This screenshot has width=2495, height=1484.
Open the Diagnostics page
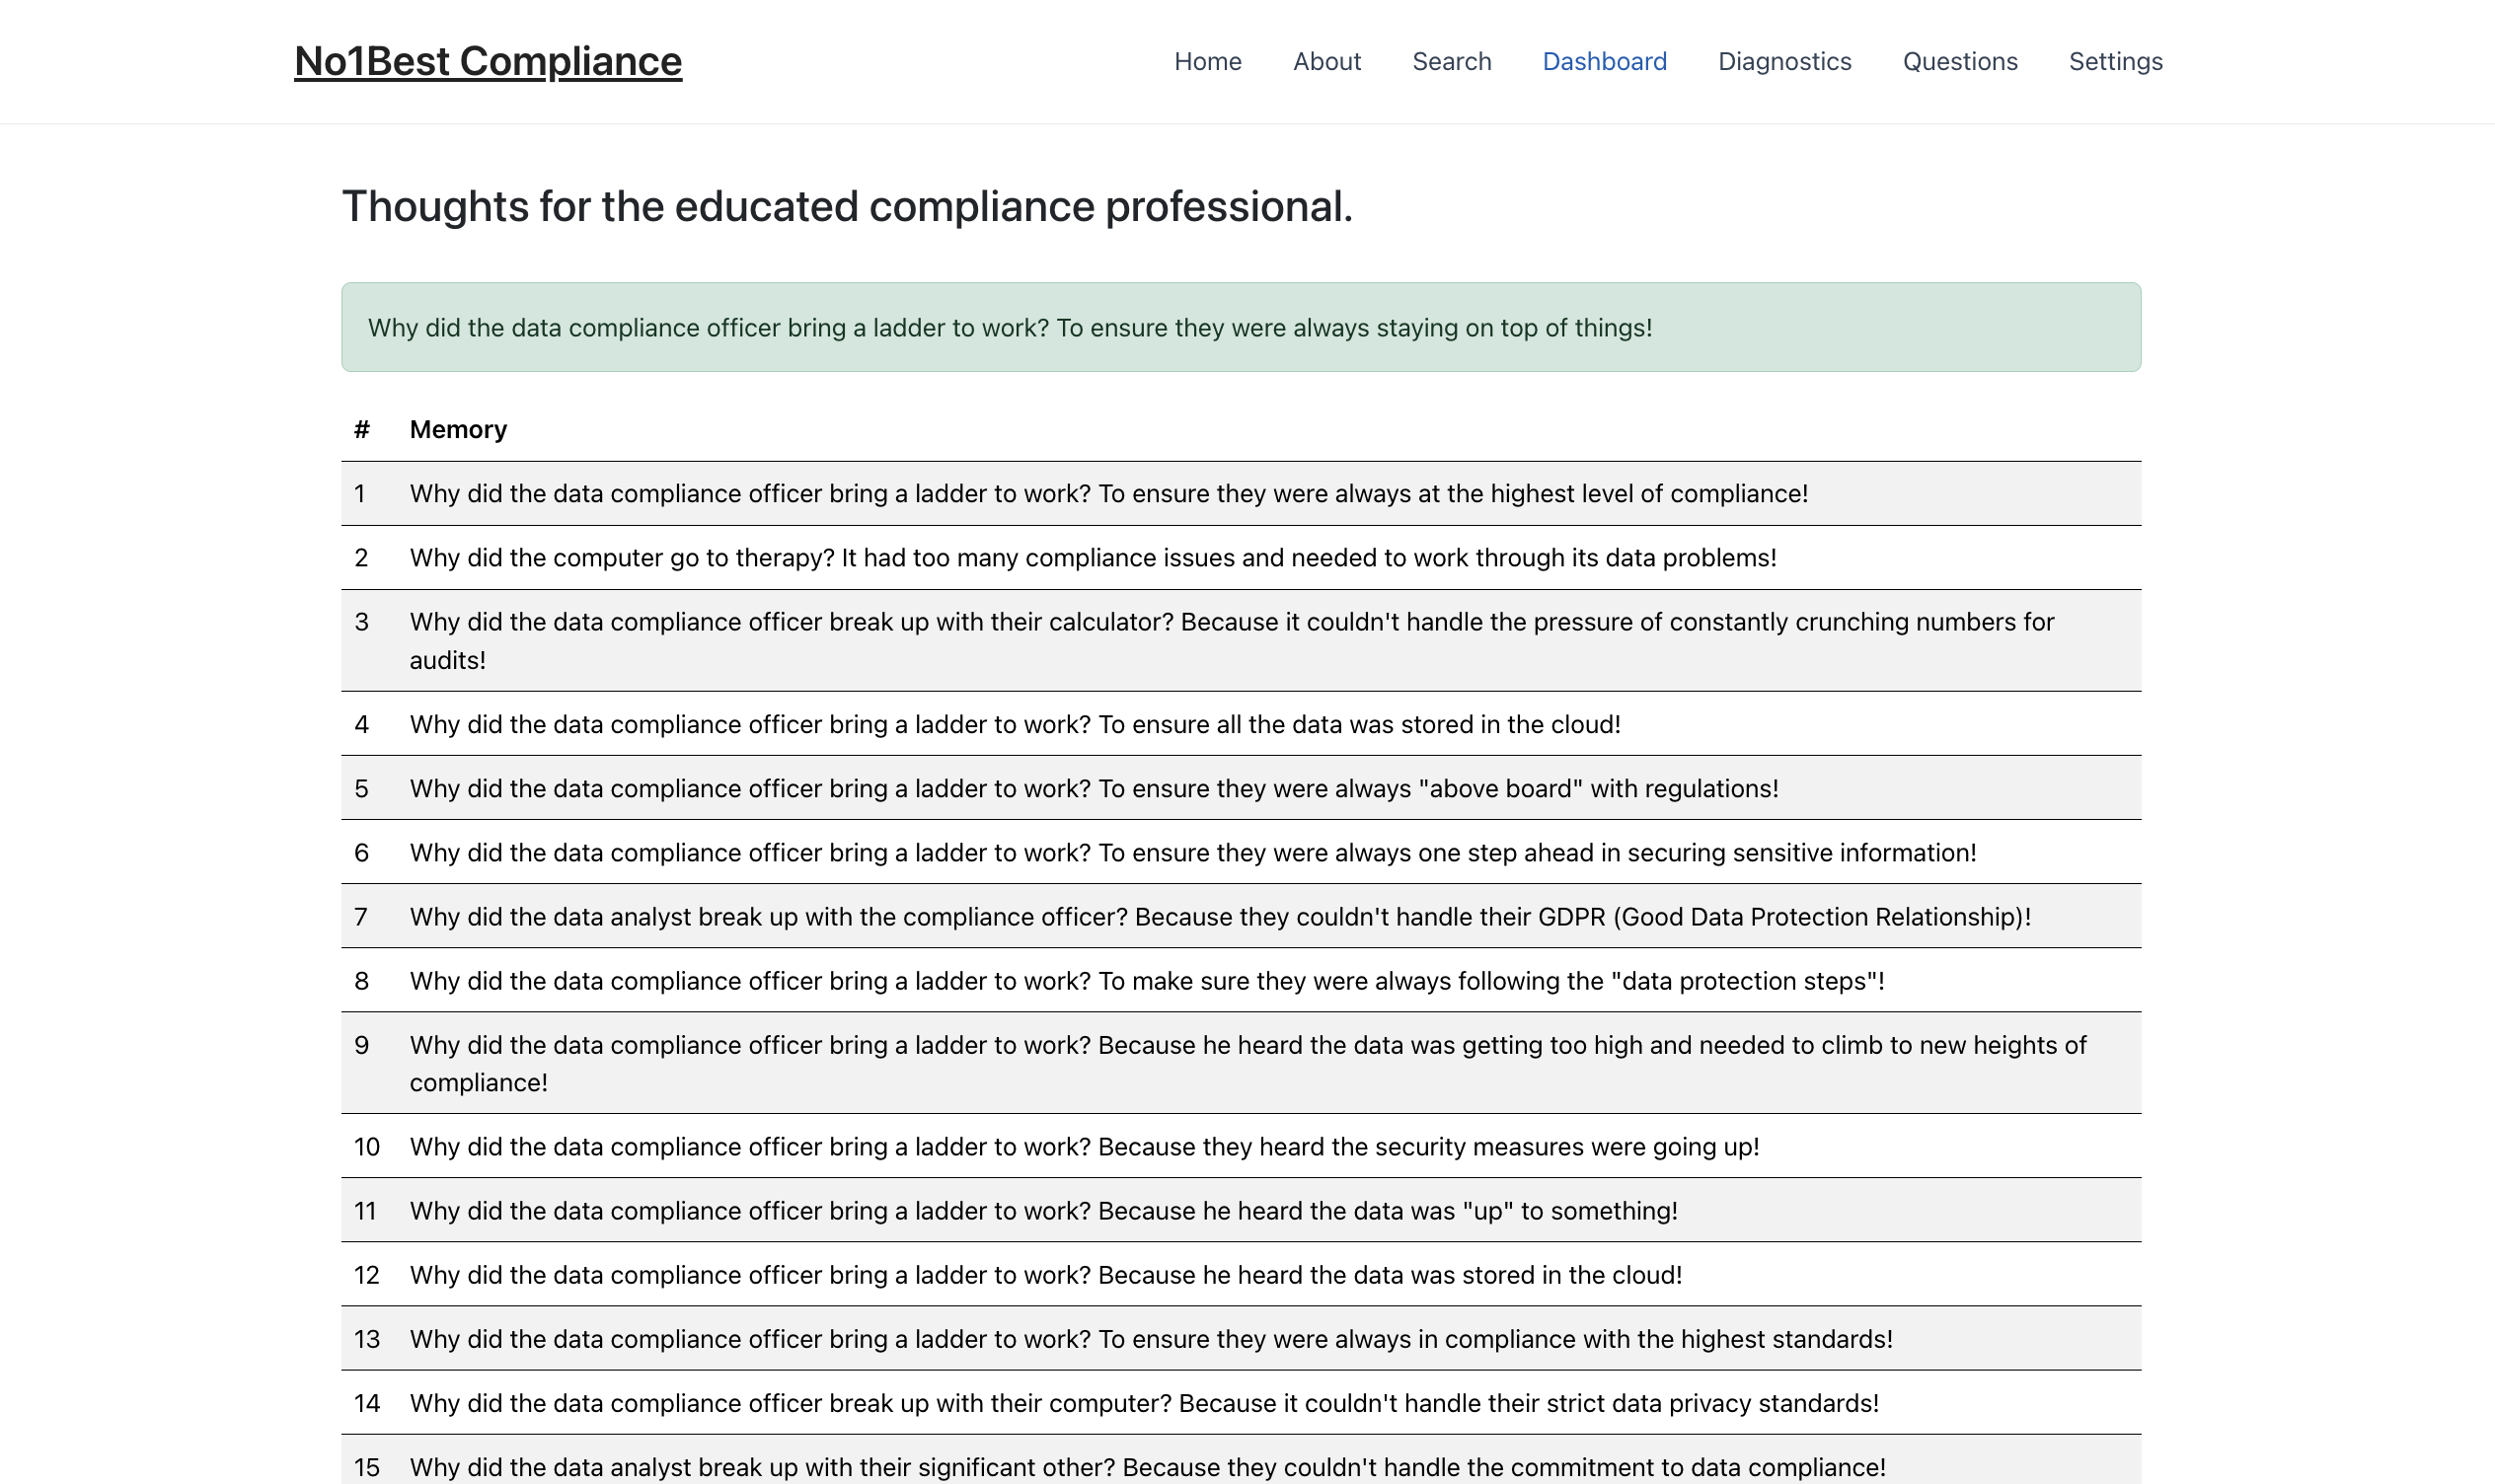pyautogui.click(x=1784, y=61)
